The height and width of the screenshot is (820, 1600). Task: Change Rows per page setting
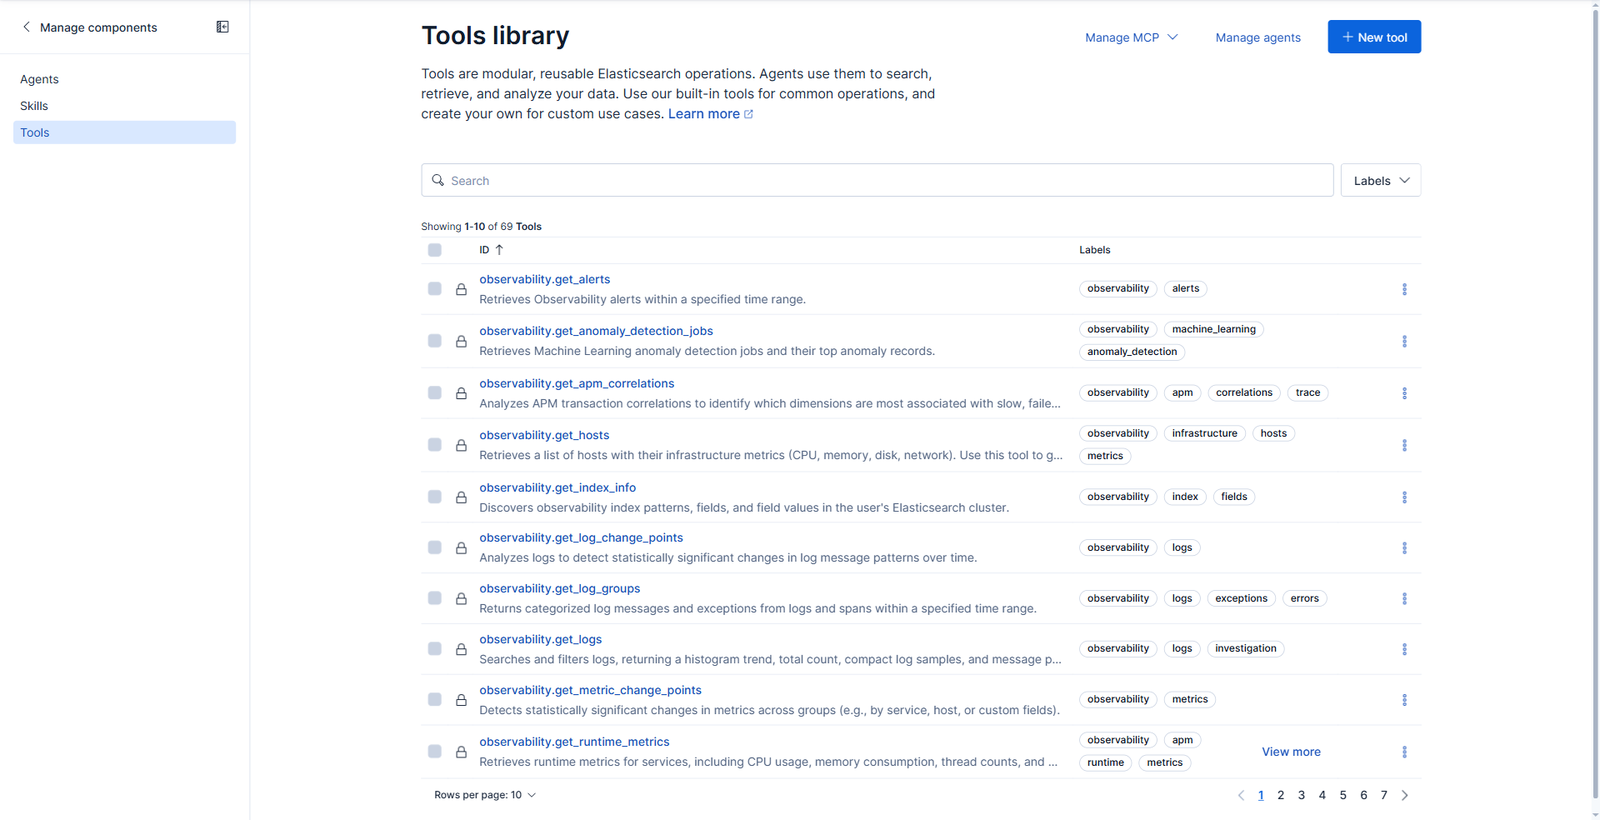[485, 795]
